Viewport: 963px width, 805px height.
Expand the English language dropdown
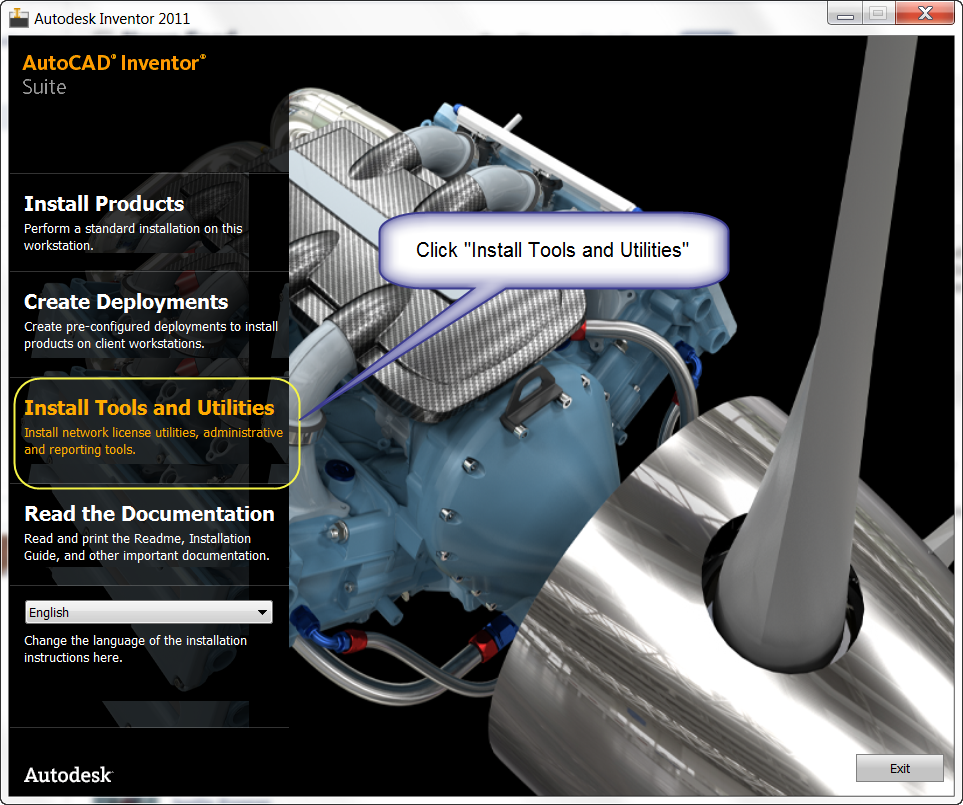click(x=149, y=612)
